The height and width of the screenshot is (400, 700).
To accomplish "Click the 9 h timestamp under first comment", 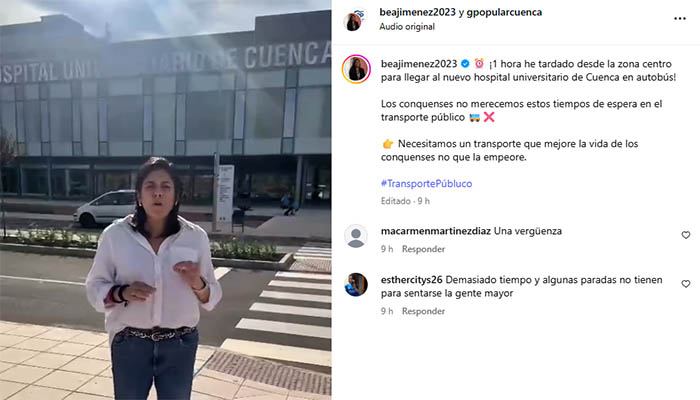I will [x=387, y=249].
